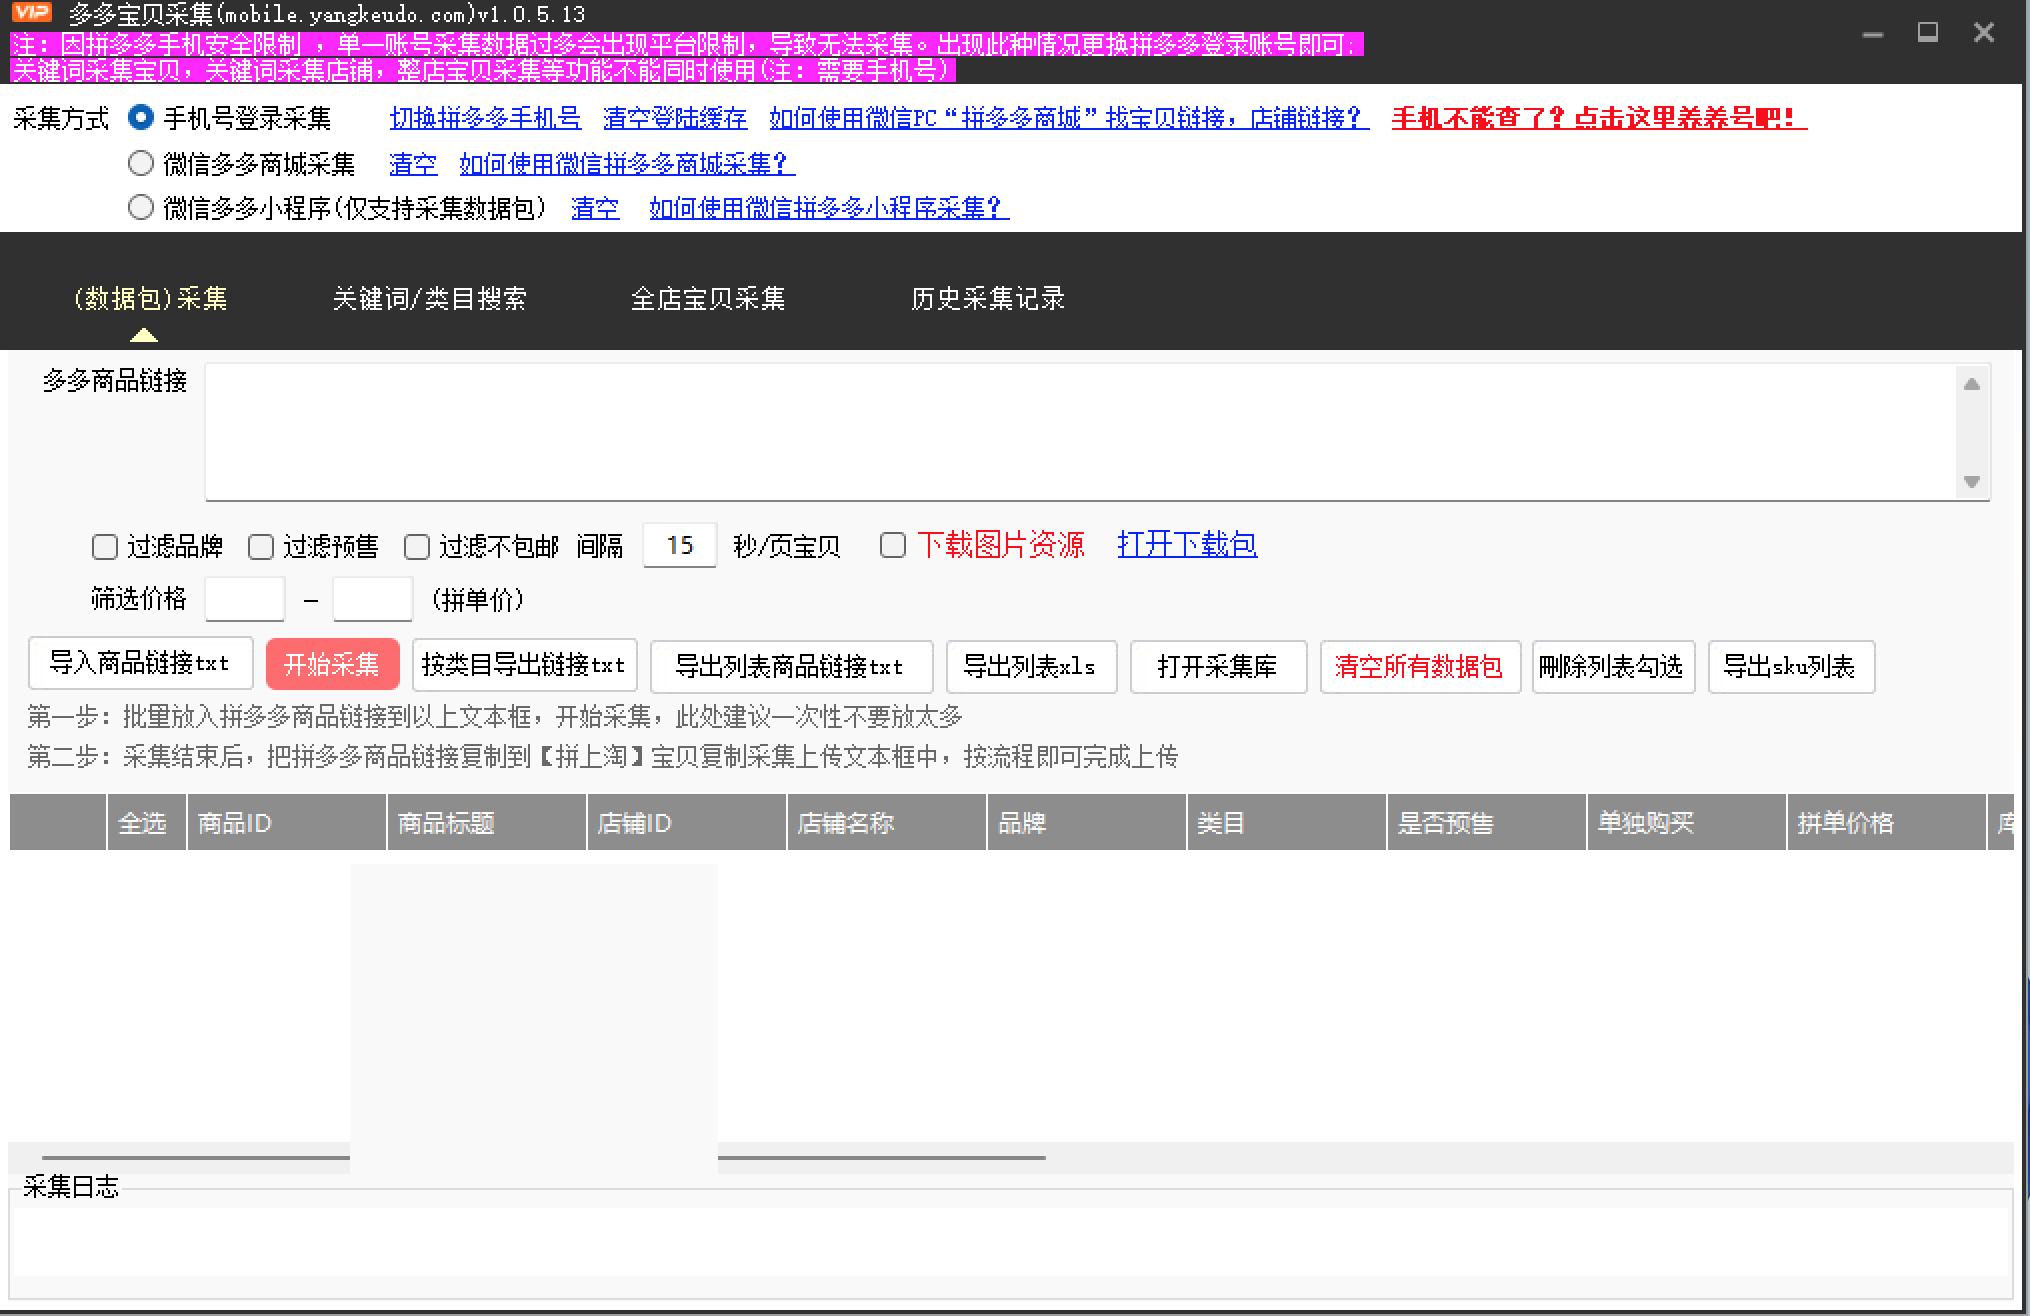Viewport: 2030px width, 1316px height.
Task: Click 删除列表勾选 button
Action: click(1613, 667)
